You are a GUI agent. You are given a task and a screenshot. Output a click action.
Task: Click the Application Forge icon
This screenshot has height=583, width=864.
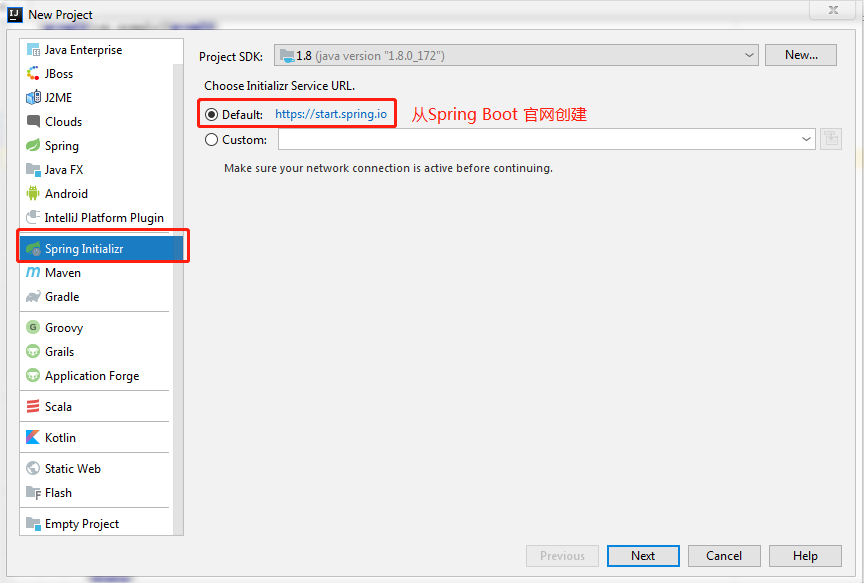33,376
